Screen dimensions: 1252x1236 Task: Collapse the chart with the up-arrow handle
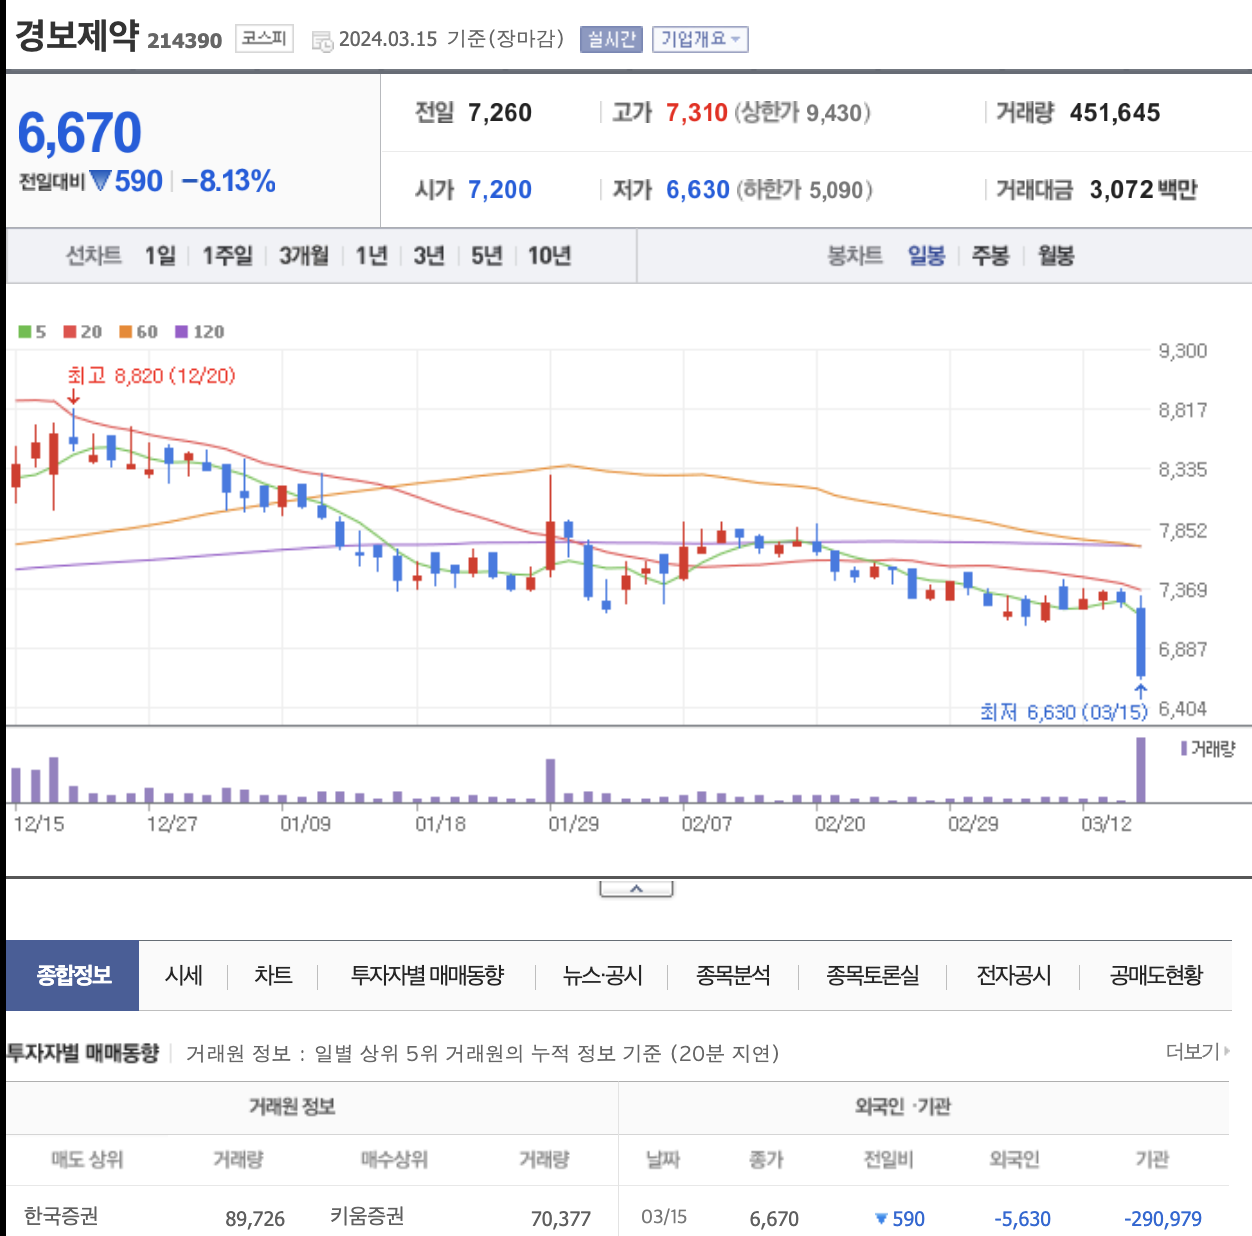coord(636,889)
